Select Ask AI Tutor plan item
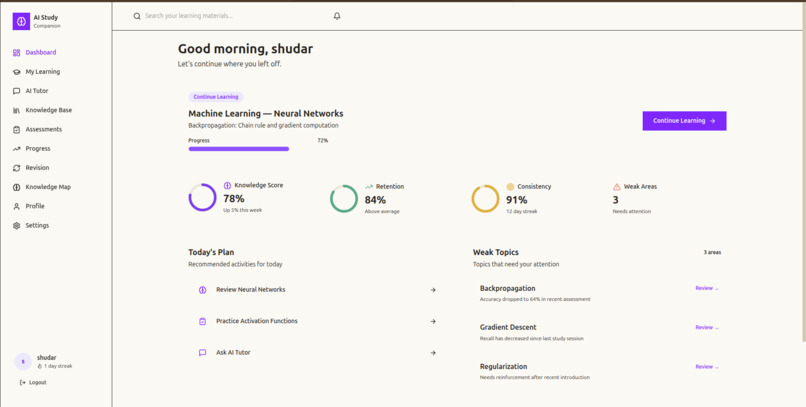The width and height of the screenshot is (806, 407). (317, 353)
